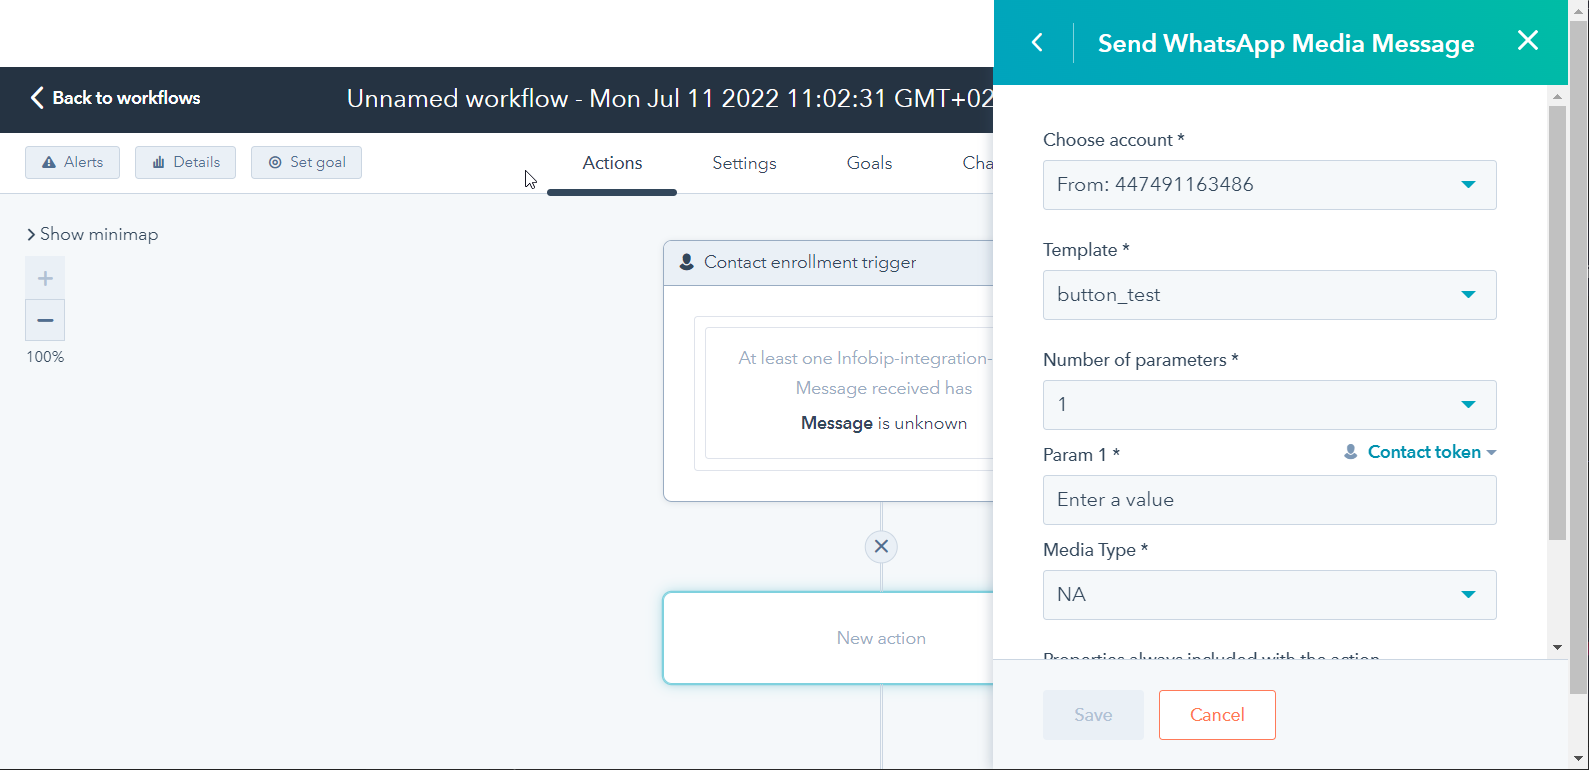Screen dimensions: 1589x770
Task: Open workflow Details
Action: [x=185, y=162]
